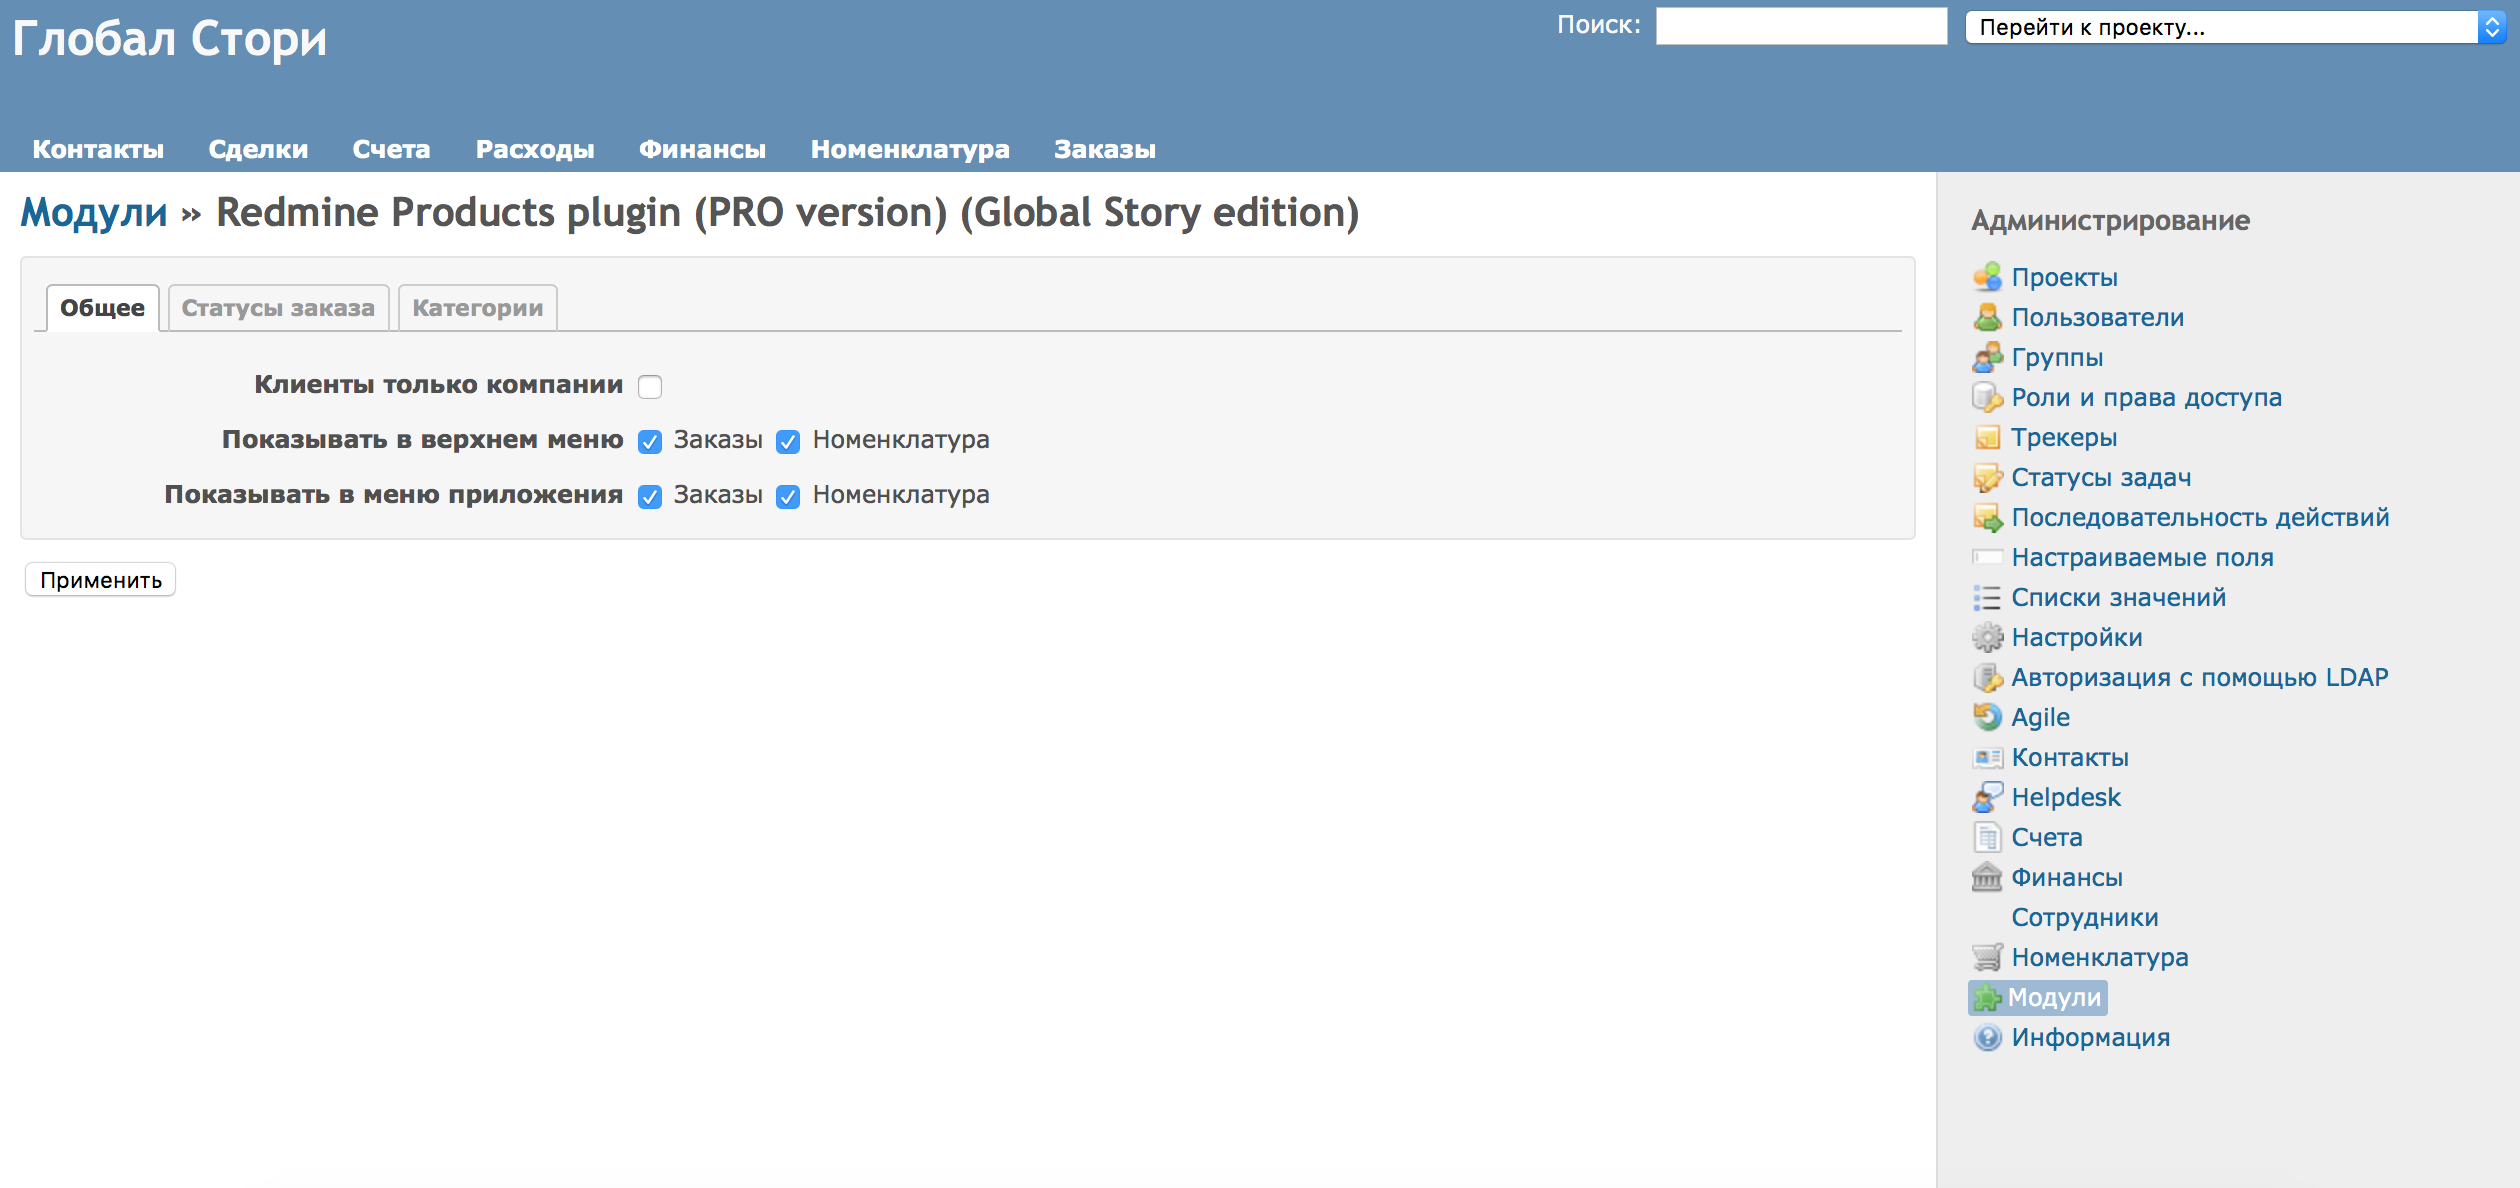Click the Статусы задач icon

[1987, 477]
